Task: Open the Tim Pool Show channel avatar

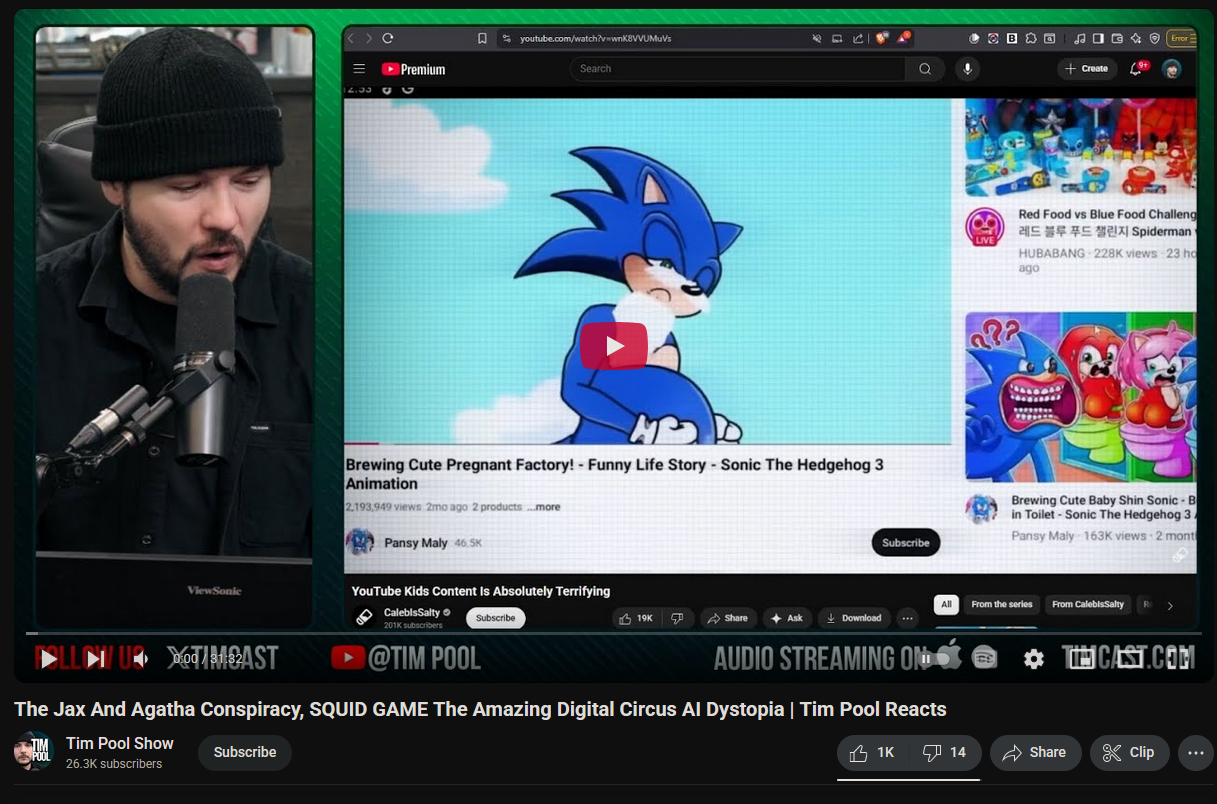Action: pos(33,752)
